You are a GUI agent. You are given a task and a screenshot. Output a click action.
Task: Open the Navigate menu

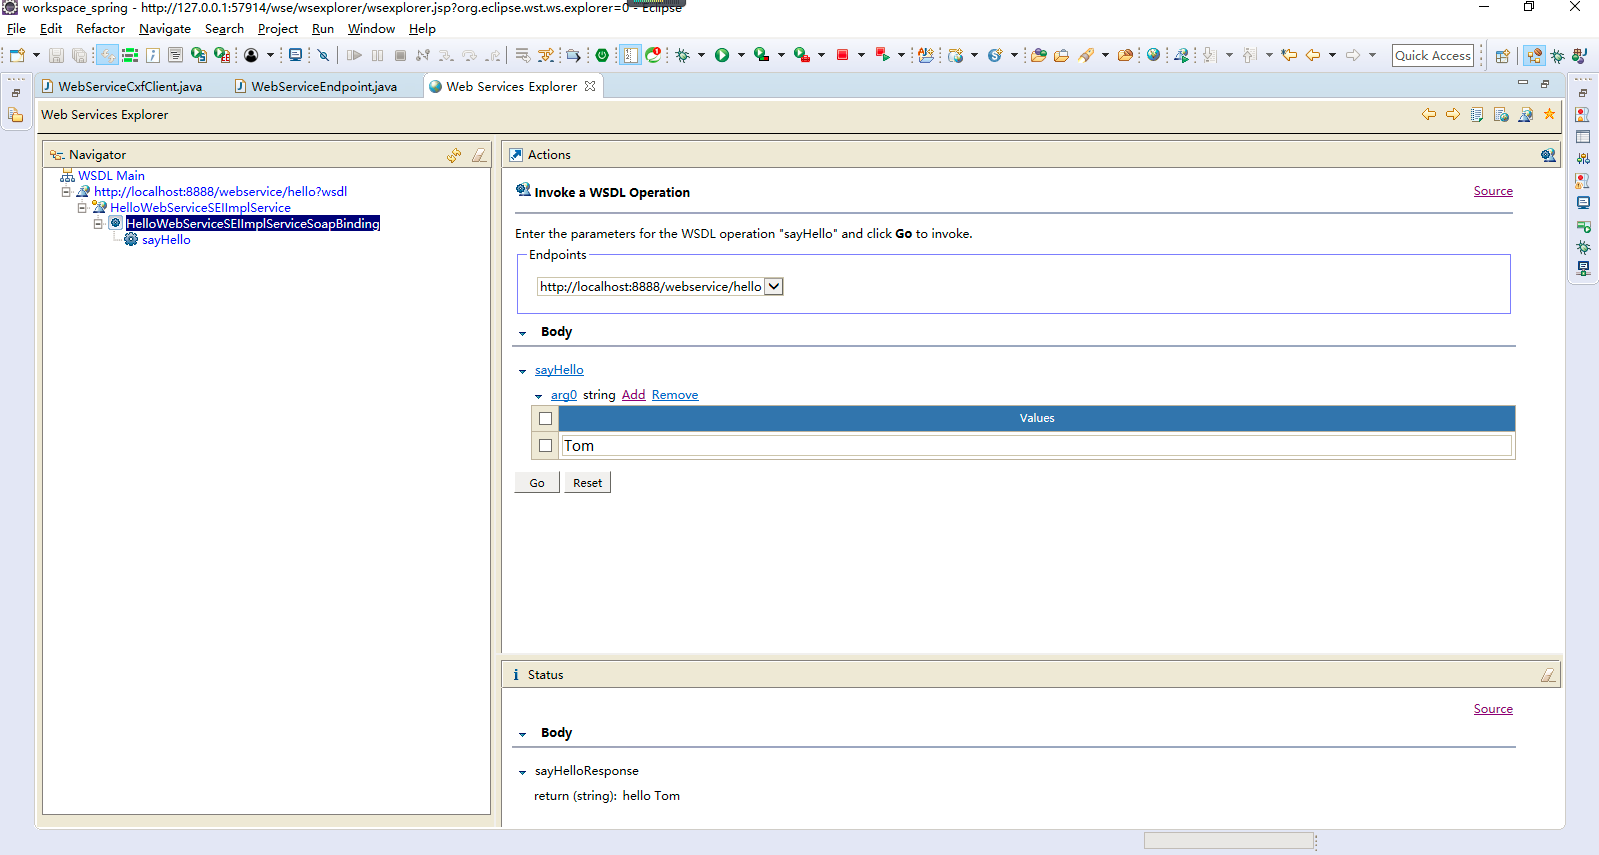(x=165, y=29)
